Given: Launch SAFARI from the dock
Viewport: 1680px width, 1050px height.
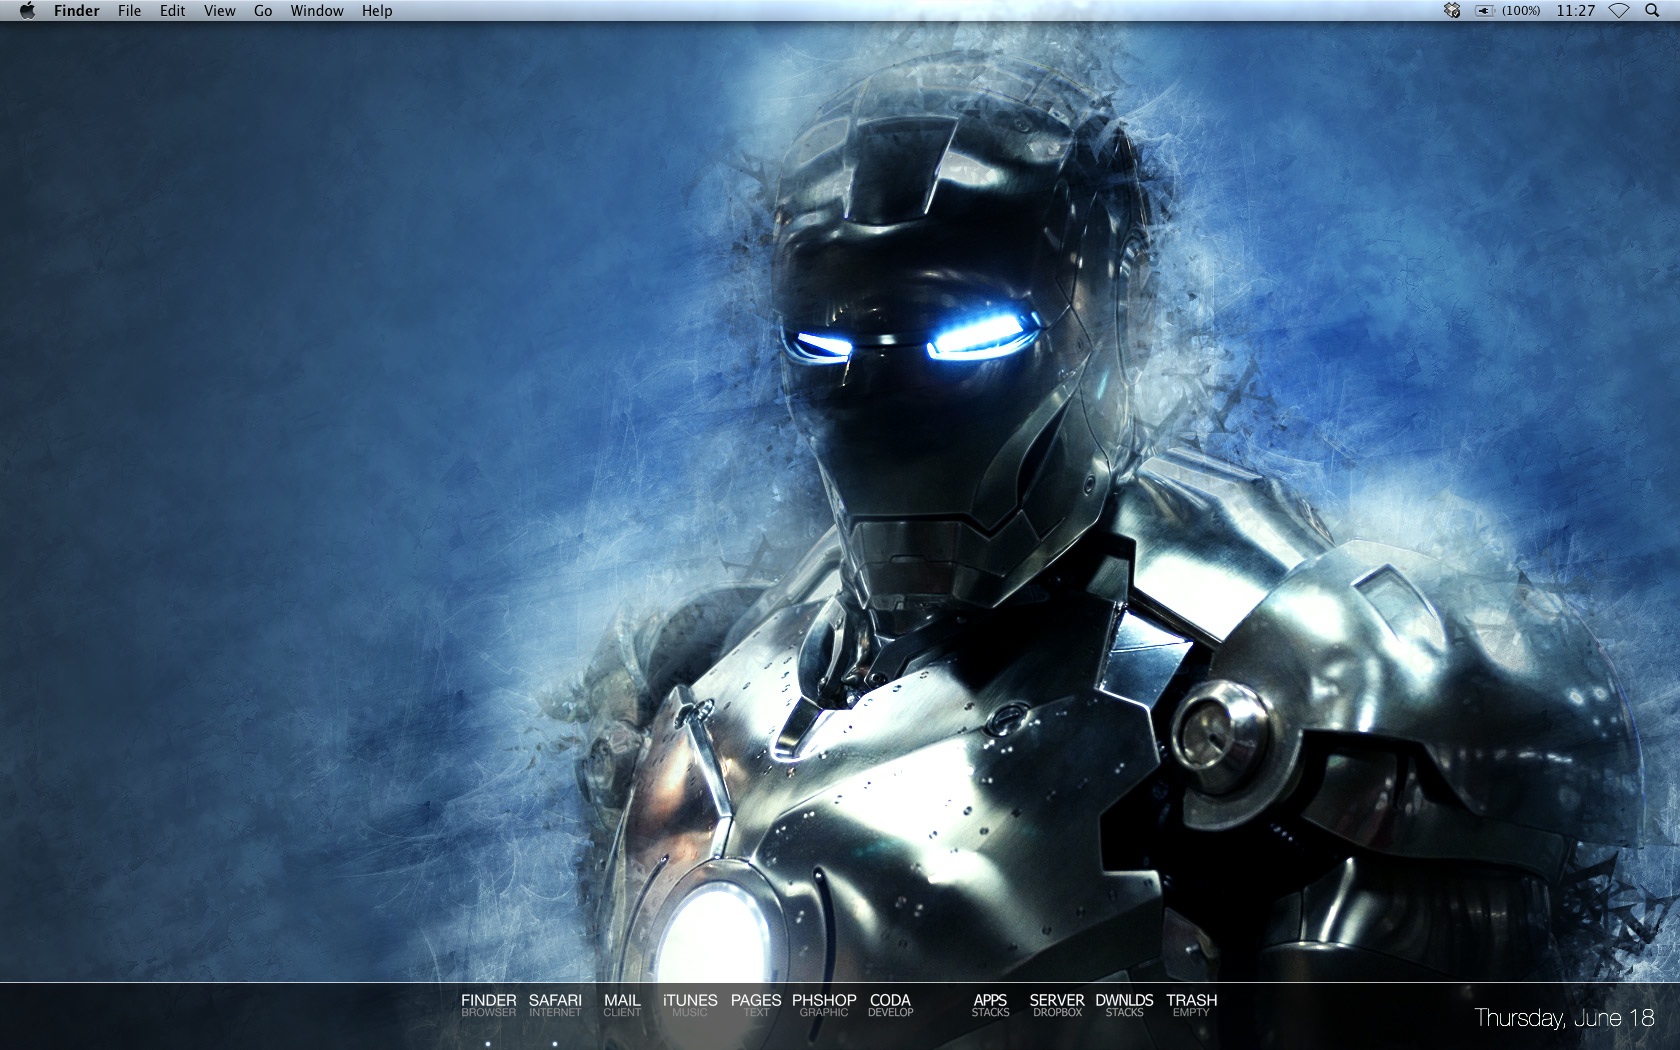Looking at the screenshot, I should (555, 1005).
